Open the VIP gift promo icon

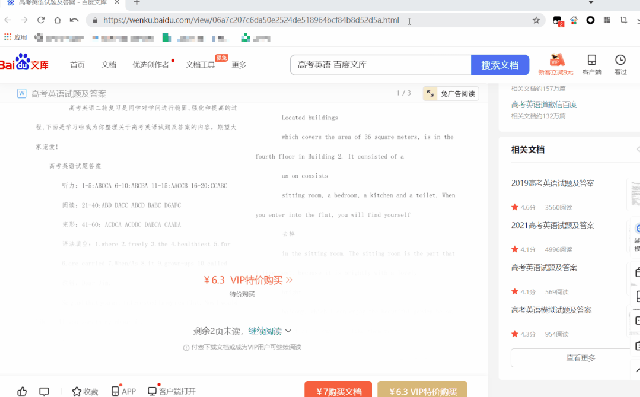556,64
